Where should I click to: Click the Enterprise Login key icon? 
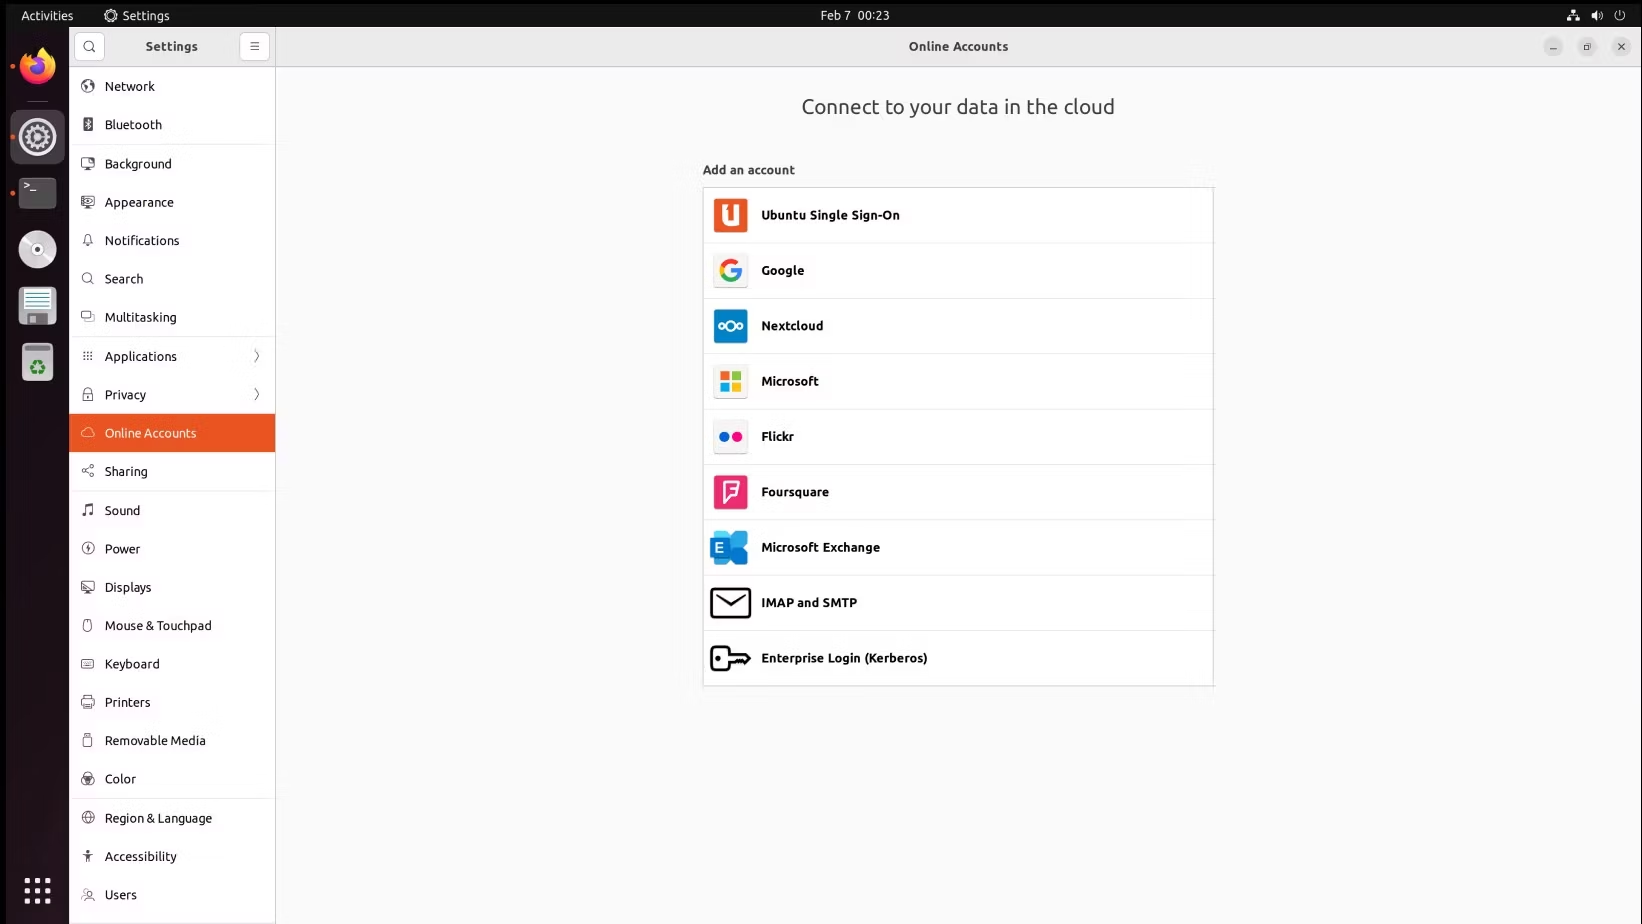pos(730,658)
